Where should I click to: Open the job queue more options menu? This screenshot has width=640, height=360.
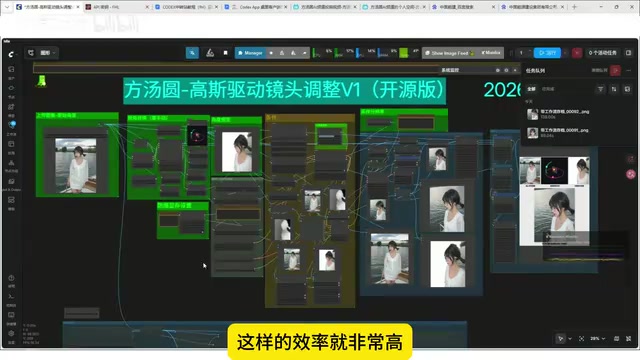click(629, 71)
